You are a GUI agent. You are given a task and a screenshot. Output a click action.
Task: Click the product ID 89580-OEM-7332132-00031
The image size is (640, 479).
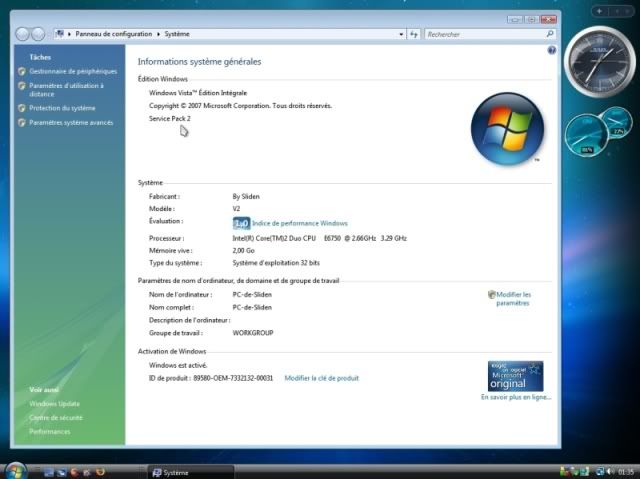233,378
